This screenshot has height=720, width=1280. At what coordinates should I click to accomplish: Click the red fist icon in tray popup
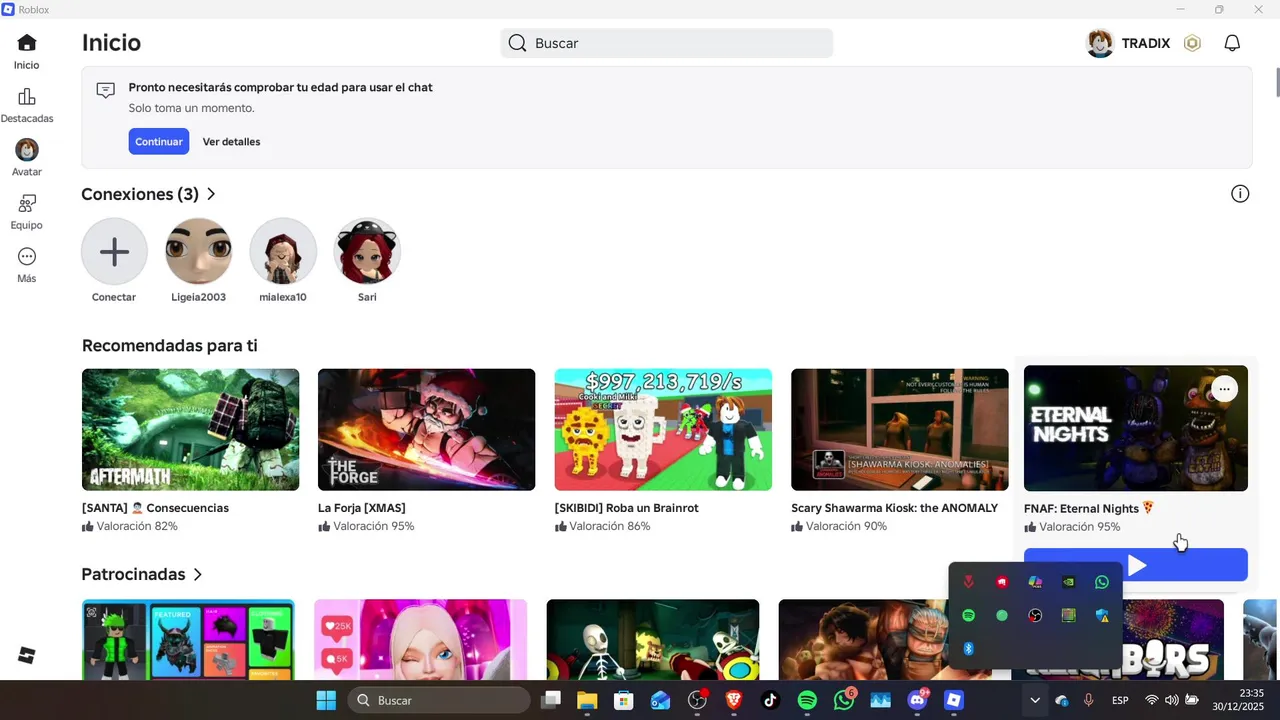pos(1002,582)
